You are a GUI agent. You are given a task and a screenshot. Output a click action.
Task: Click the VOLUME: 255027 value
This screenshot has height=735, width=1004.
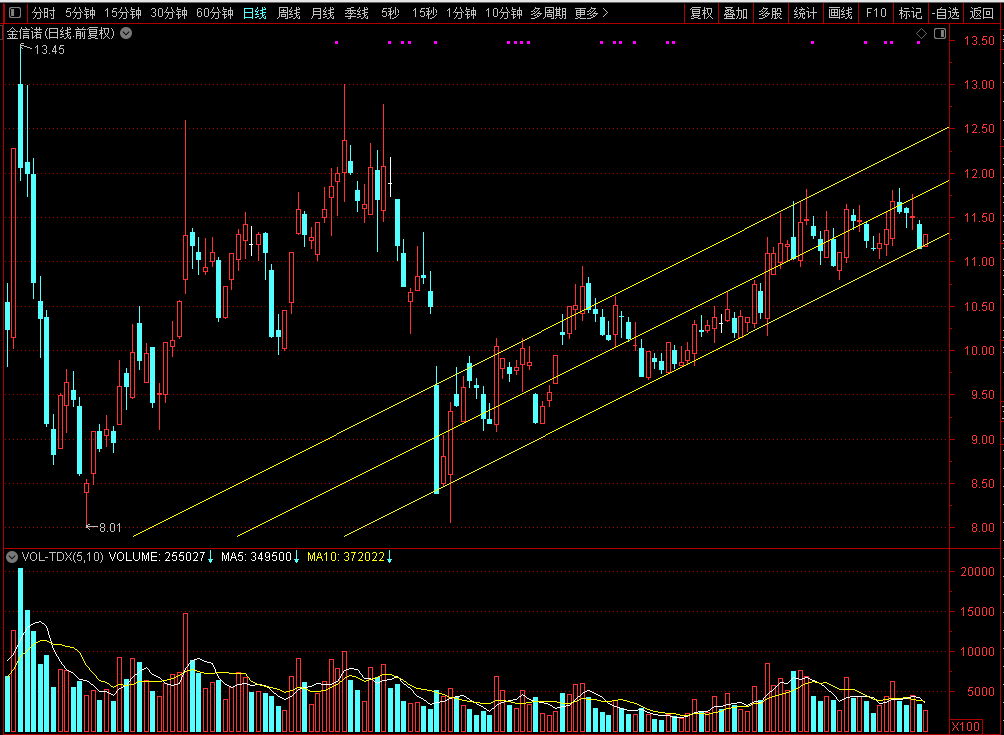pos(157,557)
